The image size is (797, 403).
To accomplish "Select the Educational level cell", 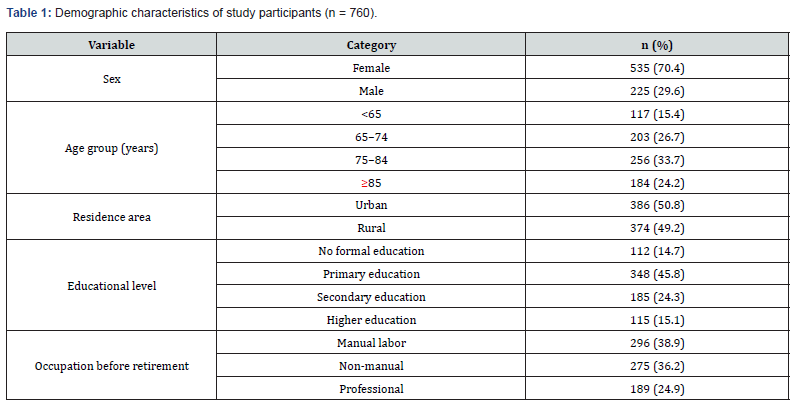I will pyautogui.click(x=111, y=286).
